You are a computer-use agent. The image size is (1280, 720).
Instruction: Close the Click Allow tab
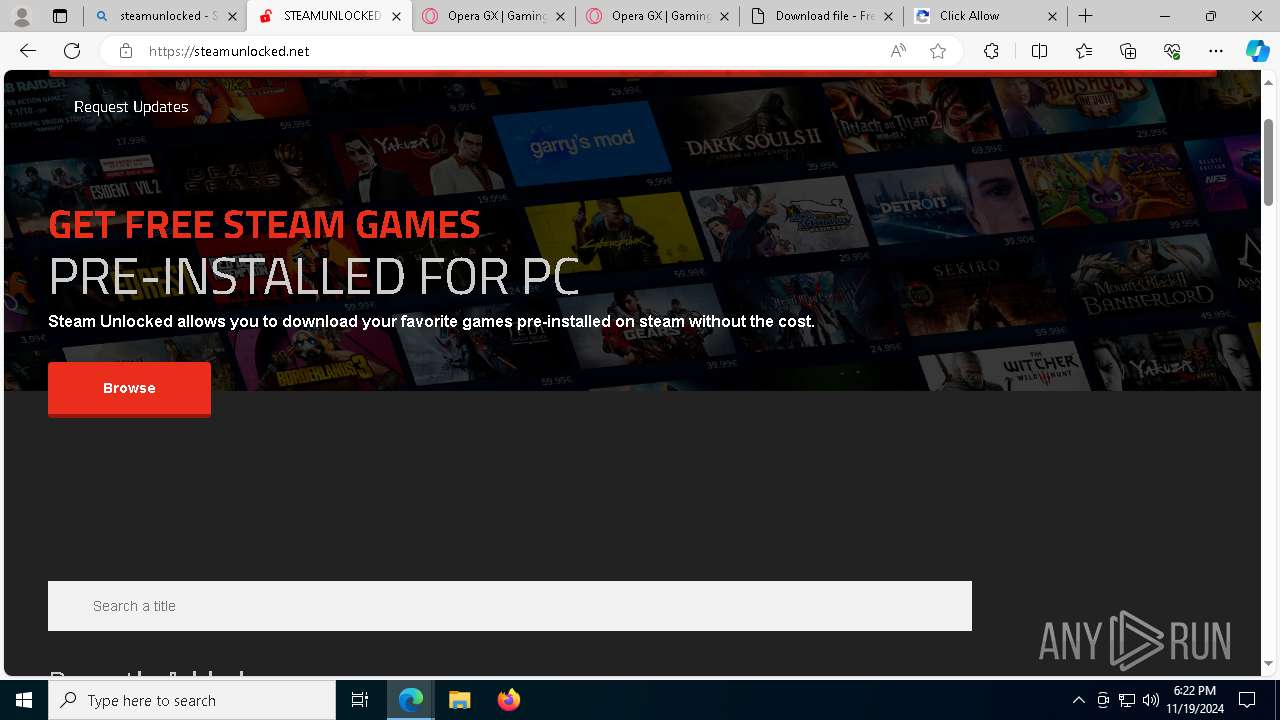coord(1052,16)
